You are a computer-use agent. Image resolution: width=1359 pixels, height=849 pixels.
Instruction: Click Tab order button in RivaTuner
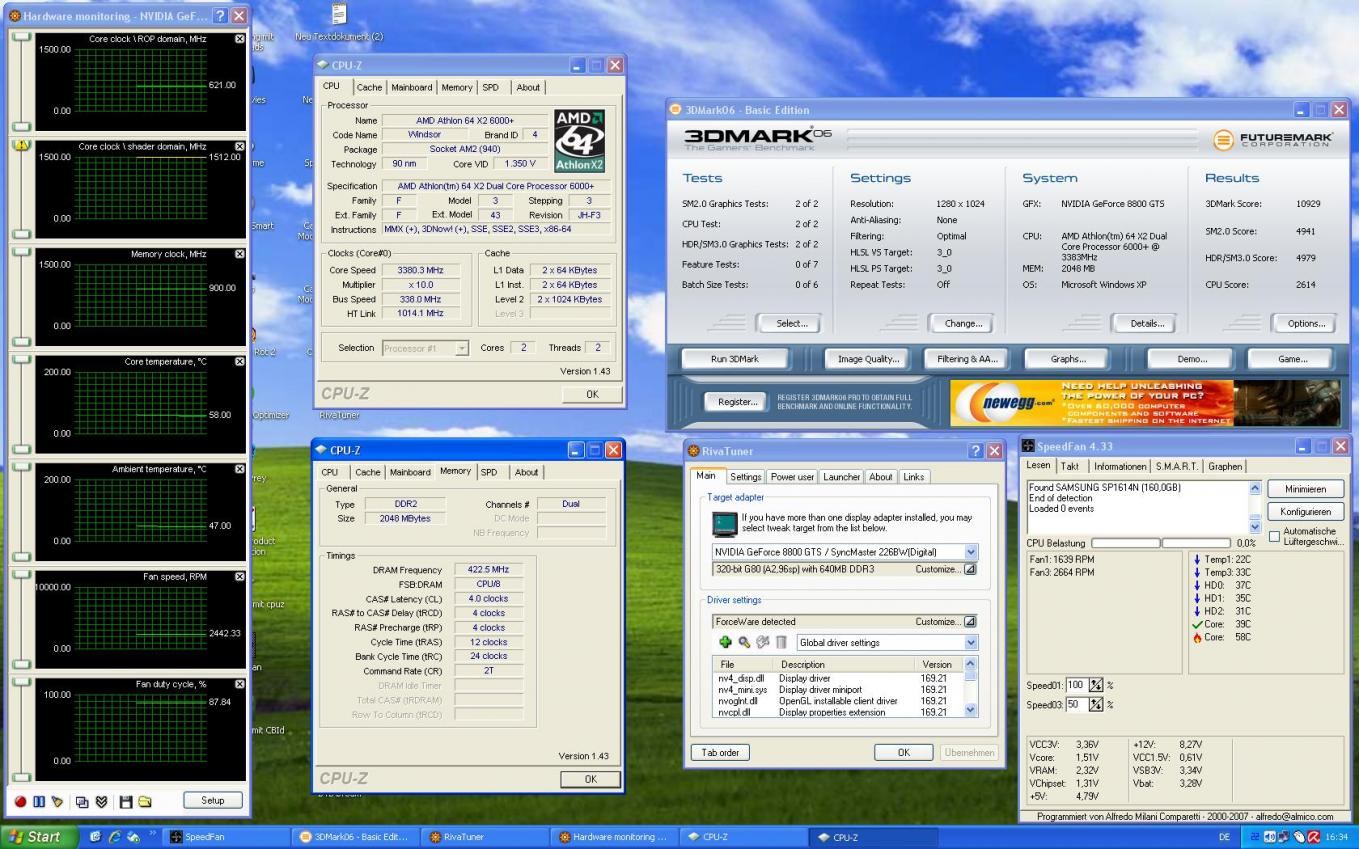tap(720, 752)
